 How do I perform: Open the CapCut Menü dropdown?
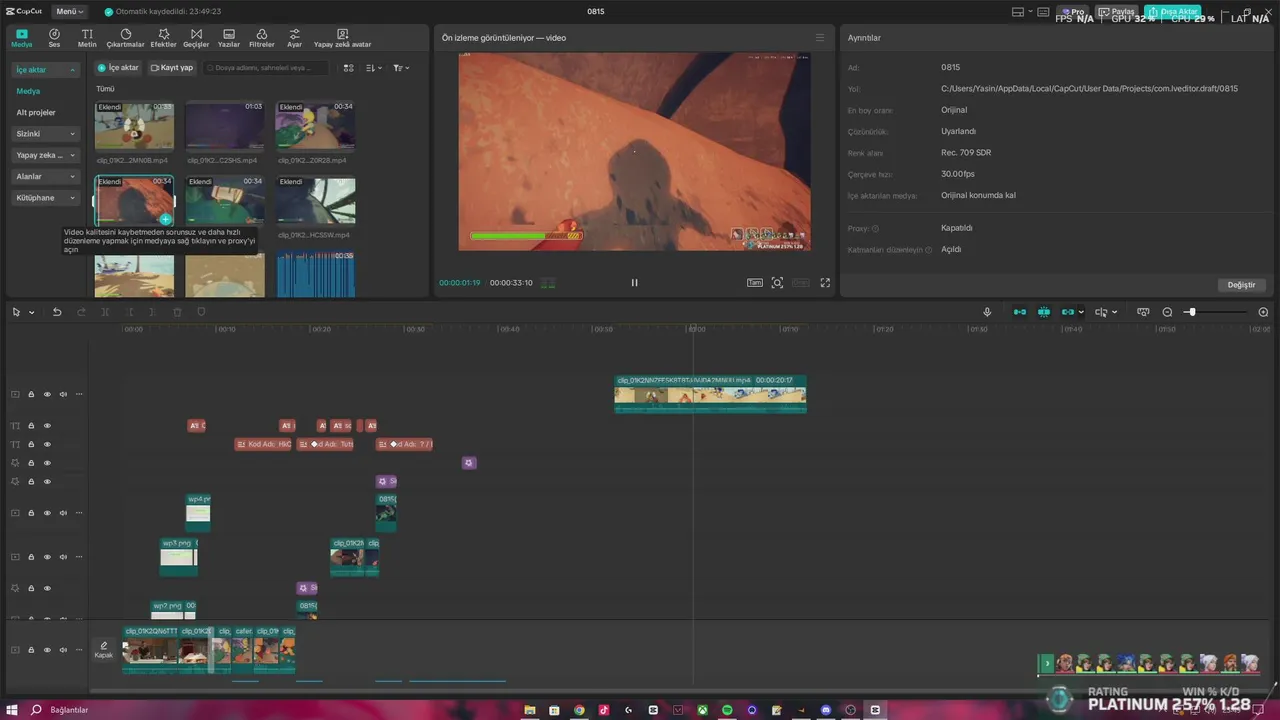(x=69, y=11)
